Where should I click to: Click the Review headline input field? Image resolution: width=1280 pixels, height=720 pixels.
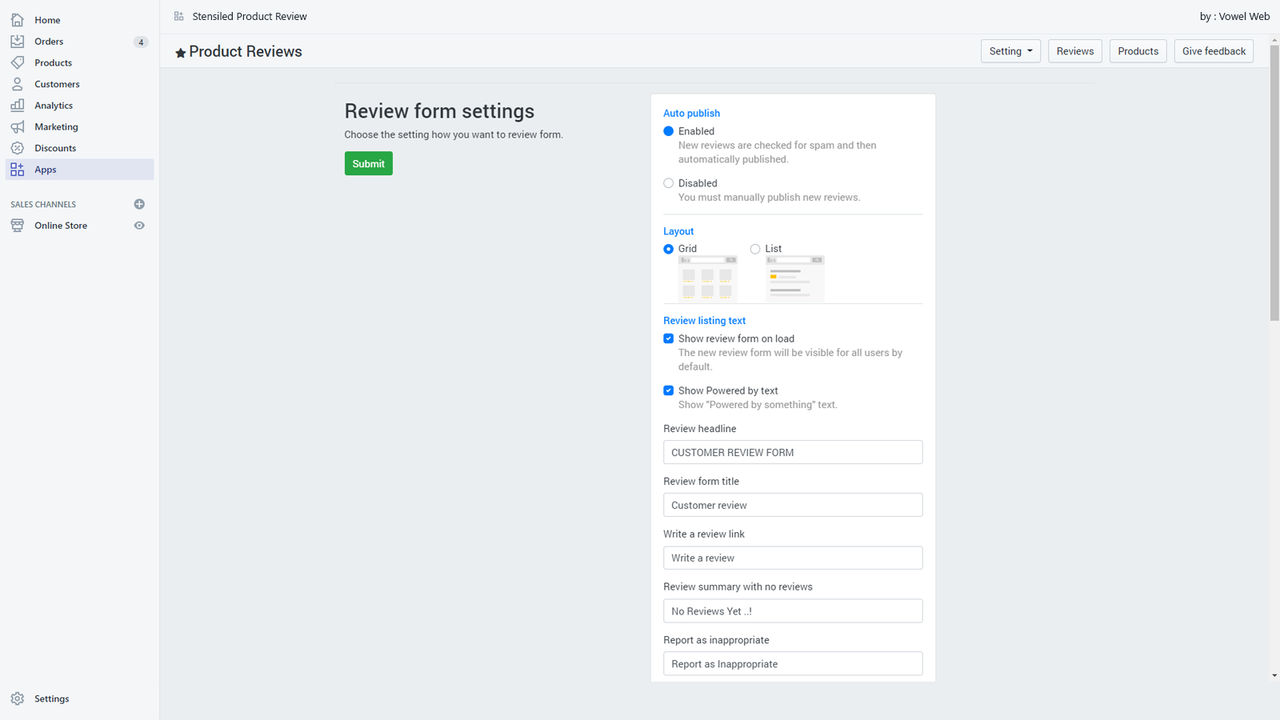tap(792, 452)
